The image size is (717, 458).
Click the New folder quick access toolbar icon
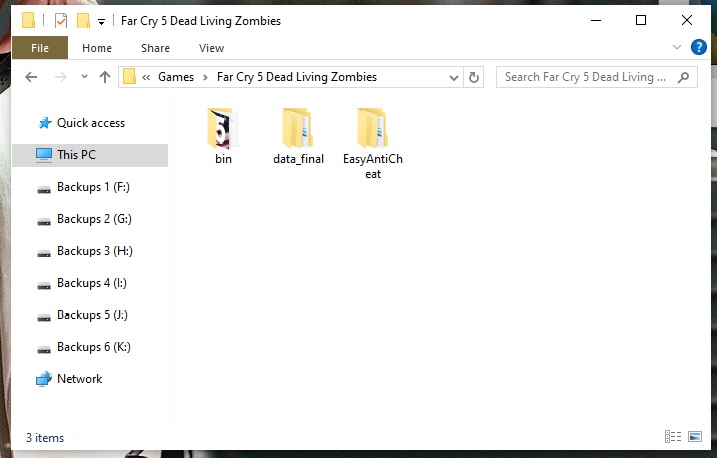tap(83, 21)
